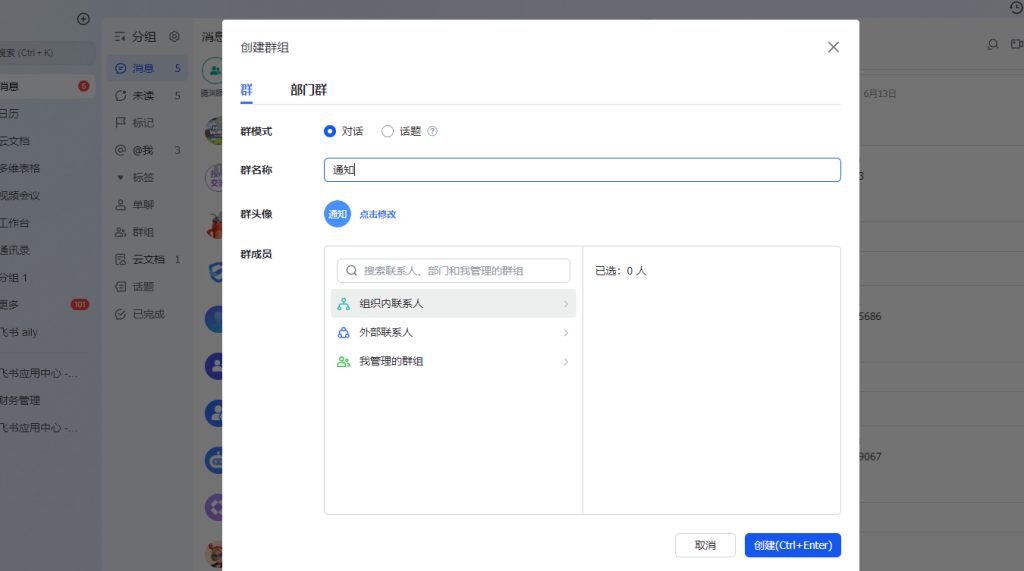Click the 分组 list icon
Image resolution: width=1024 pixels, height=571 pixels.
[x=120, y=37]
